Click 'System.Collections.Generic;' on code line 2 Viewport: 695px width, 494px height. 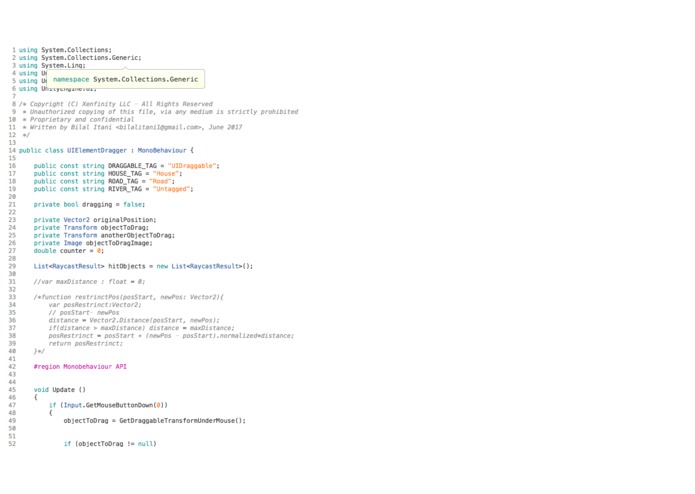91,58
